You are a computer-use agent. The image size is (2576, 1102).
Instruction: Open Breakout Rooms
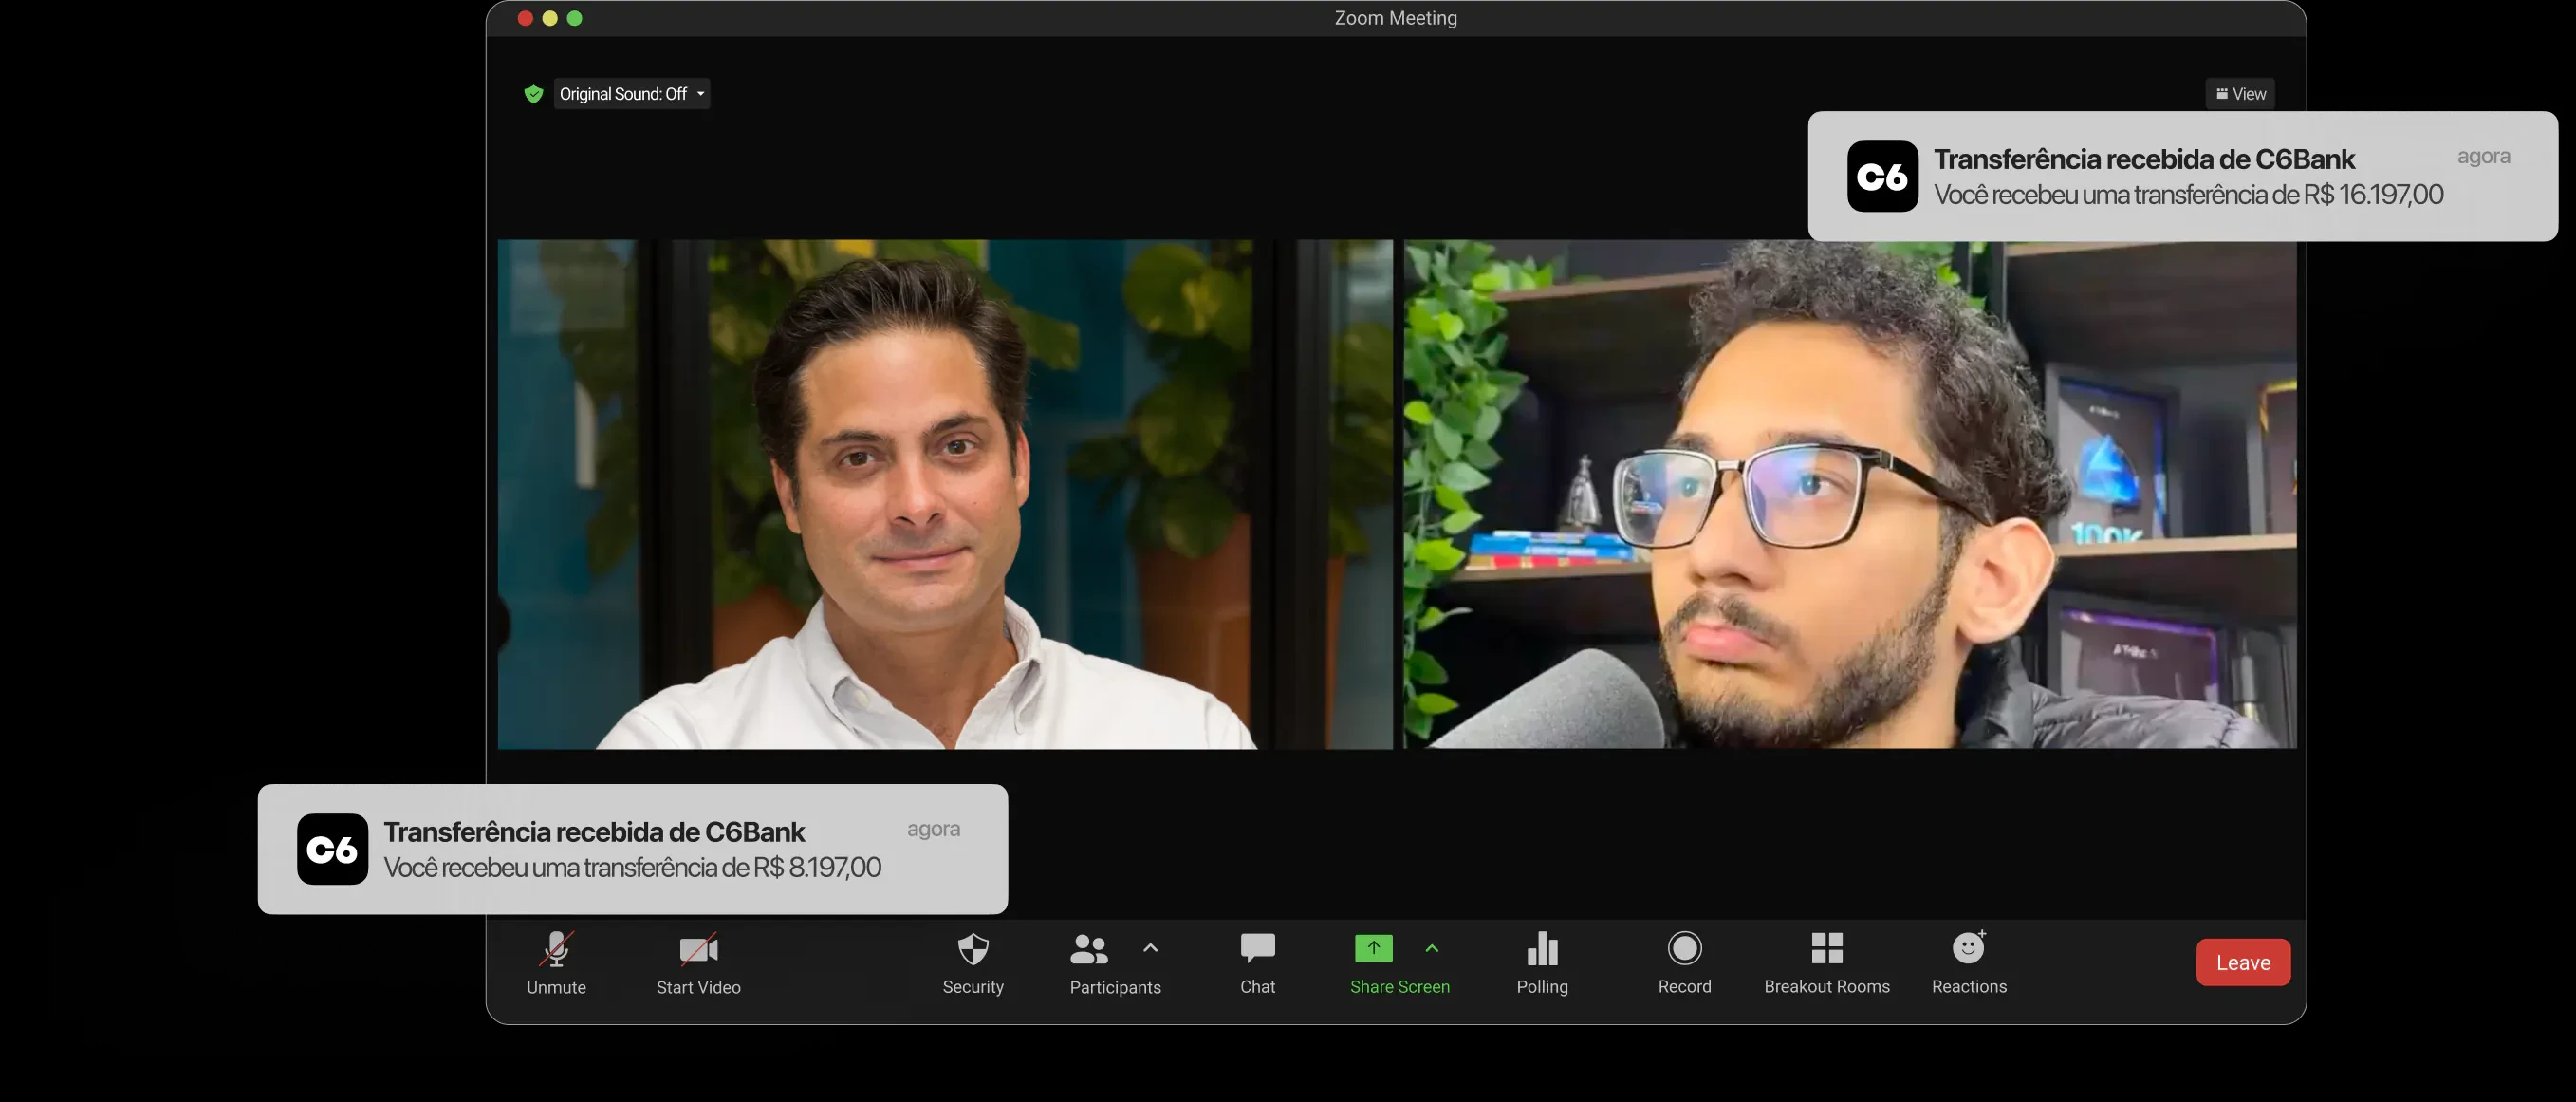pos(1827,962)
